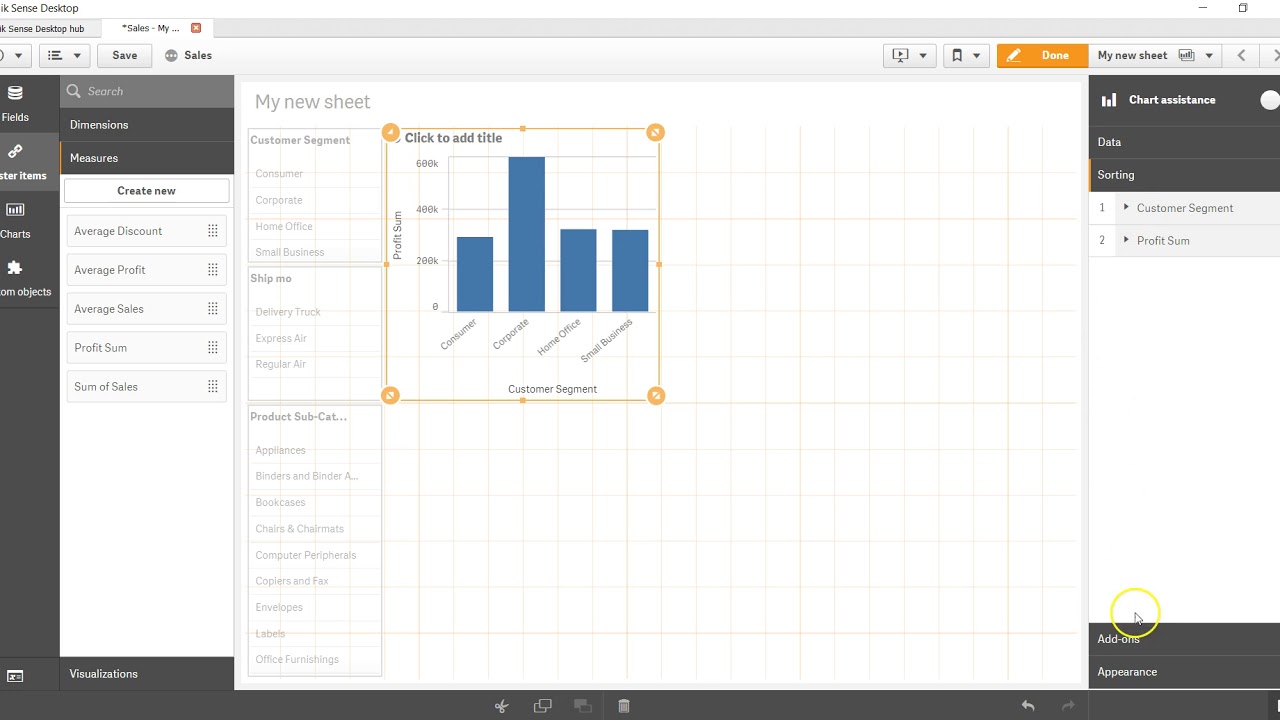Click Done to finish editing
The width and height of the screenshot is (1280, 720).
(1042, 55)
